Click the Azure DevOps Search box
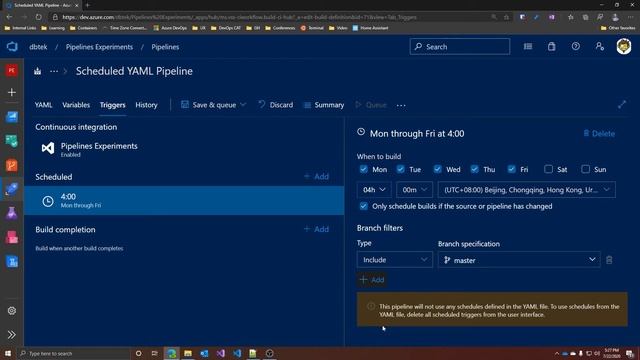Viewport: 640px width, 360px height. click(x=460, y=47)
